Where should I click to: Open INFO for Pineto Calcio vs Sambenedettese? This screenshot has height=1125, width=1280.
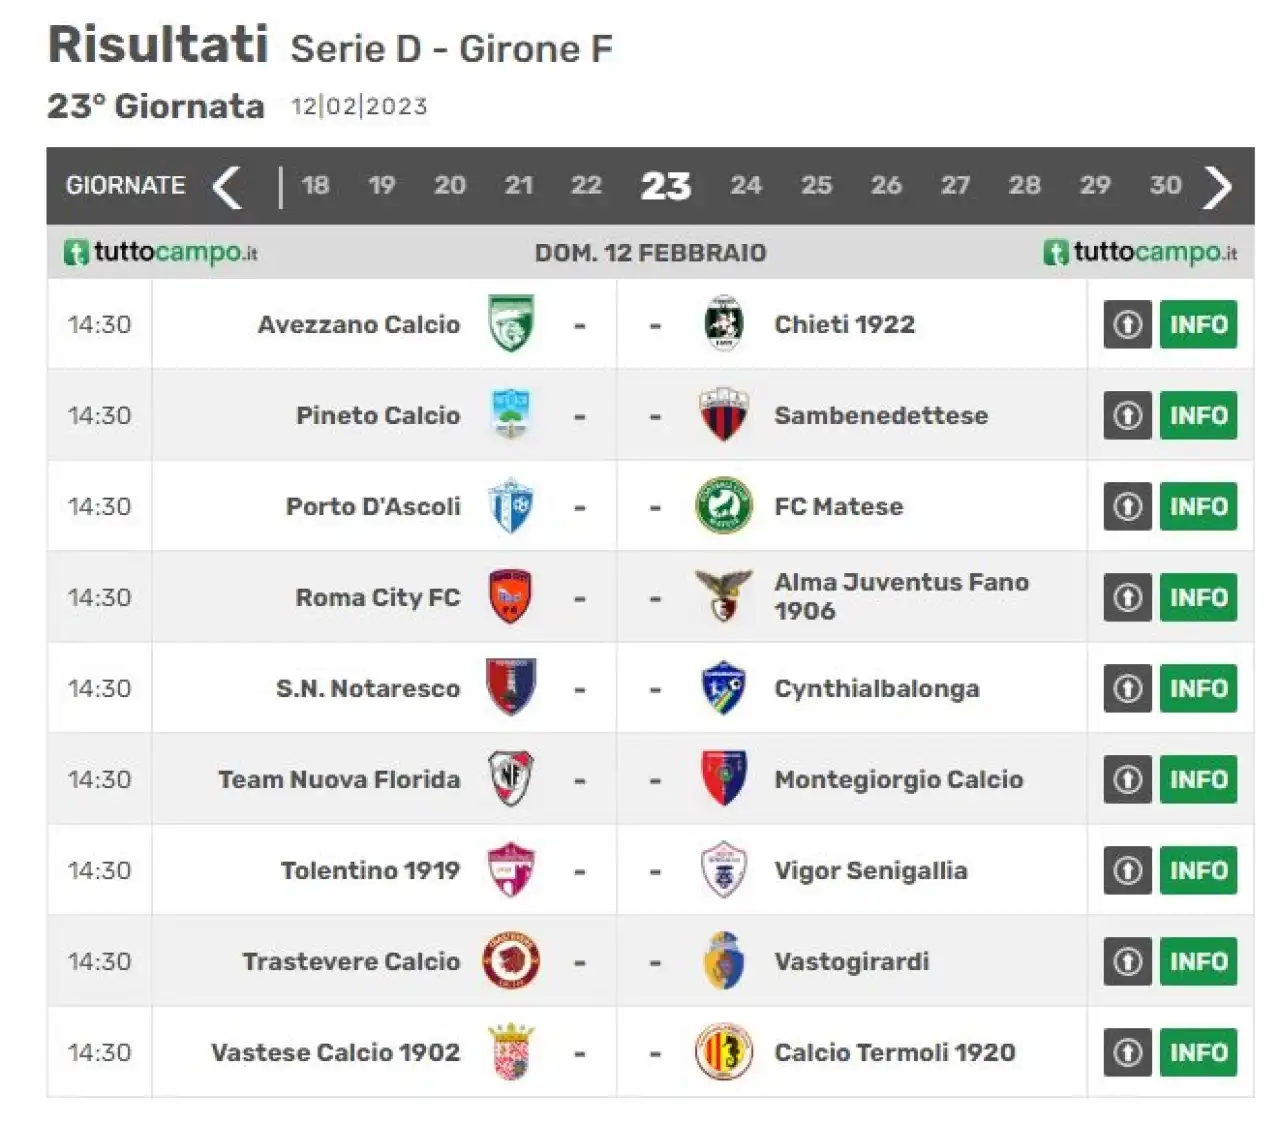[1198, 415]
